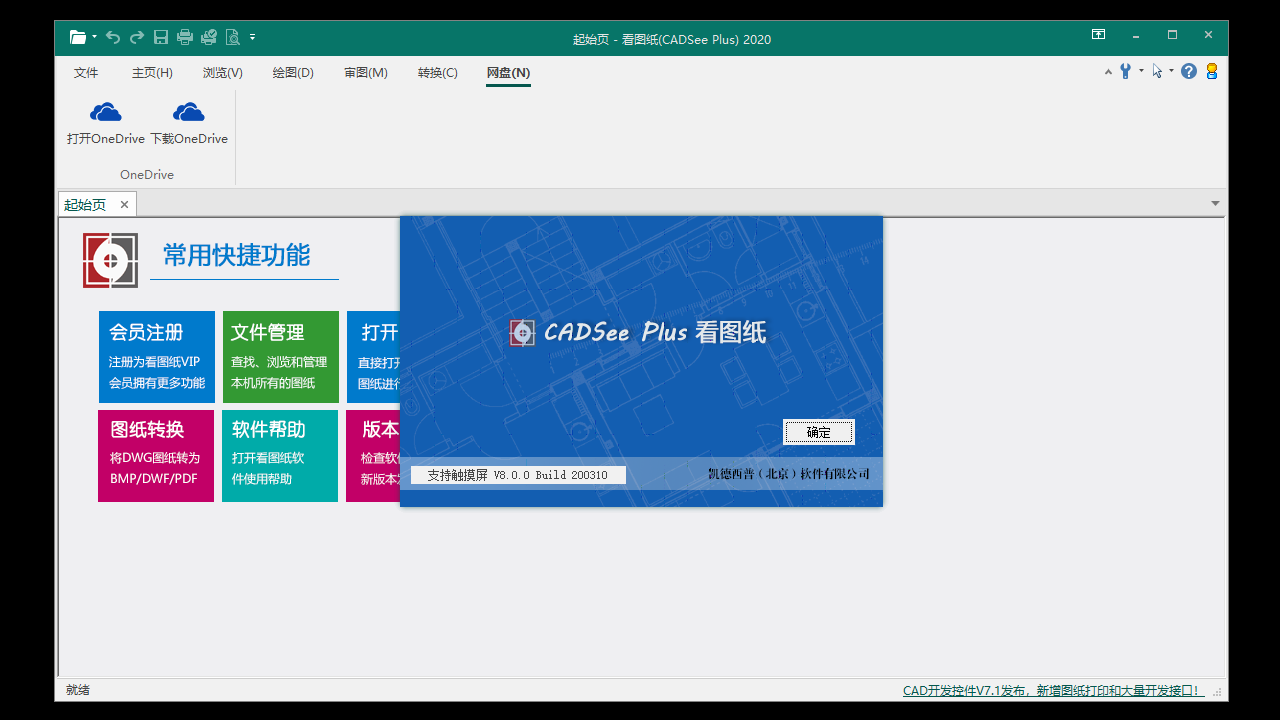Expand the dropdown next to the open folder icon

point(94,37)
